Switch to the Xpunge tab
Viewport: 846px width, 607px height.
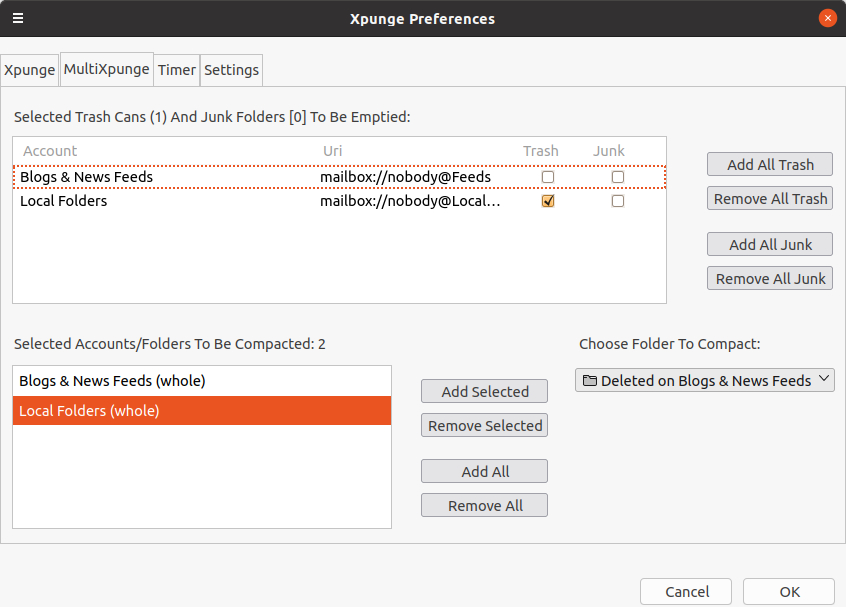pos(29,70)
